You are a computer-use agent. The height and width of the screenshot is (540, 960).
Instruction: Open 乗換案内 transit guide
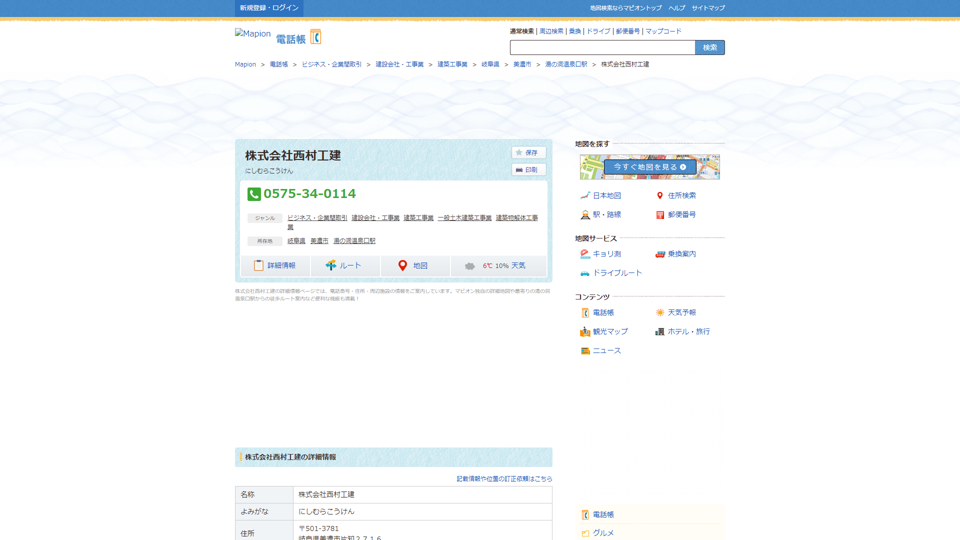pos(681,254)
